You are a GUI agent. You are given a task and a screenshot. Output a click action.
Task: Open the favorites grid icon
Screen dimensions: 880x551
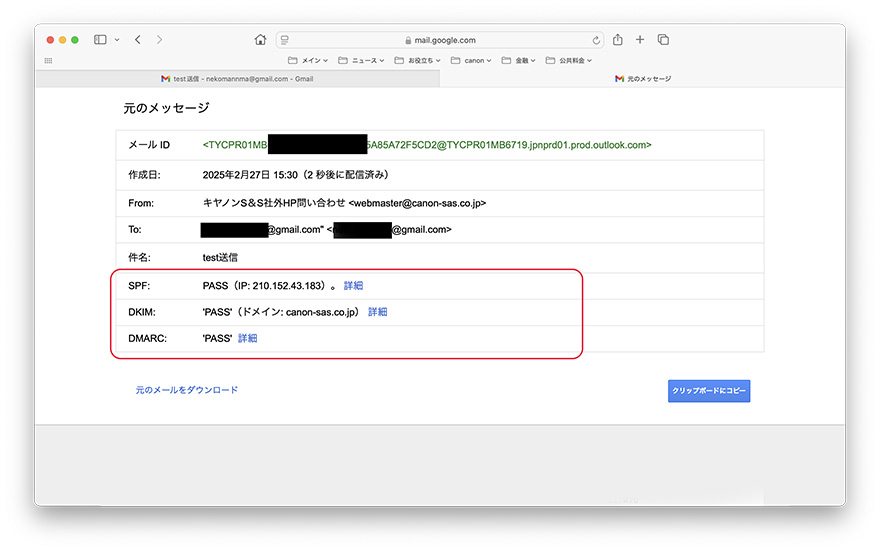[48, 60]
